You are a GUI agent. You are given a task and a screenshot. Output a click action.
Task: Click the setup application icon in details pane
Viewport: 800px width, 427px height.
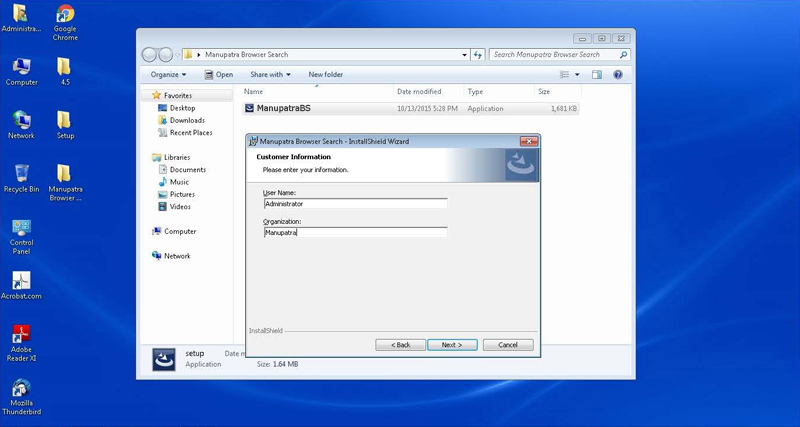click(x=164, y=359)
